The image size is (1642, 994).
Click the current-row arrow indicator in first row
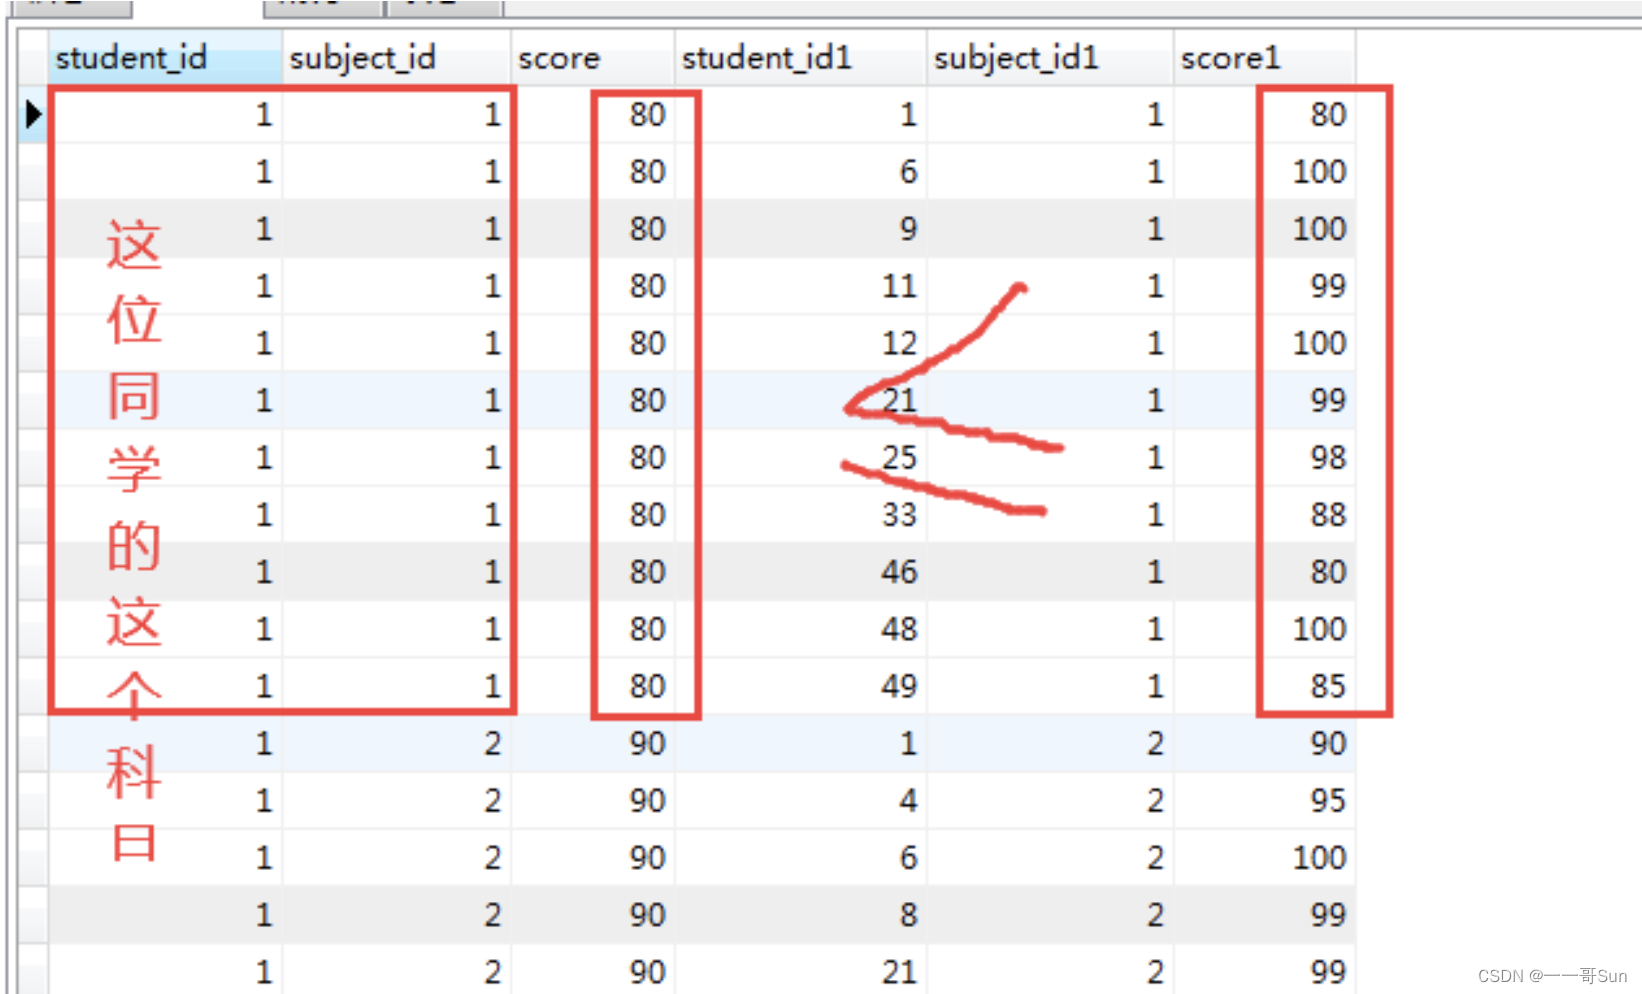pyautogui.click(x=33, y=114)
